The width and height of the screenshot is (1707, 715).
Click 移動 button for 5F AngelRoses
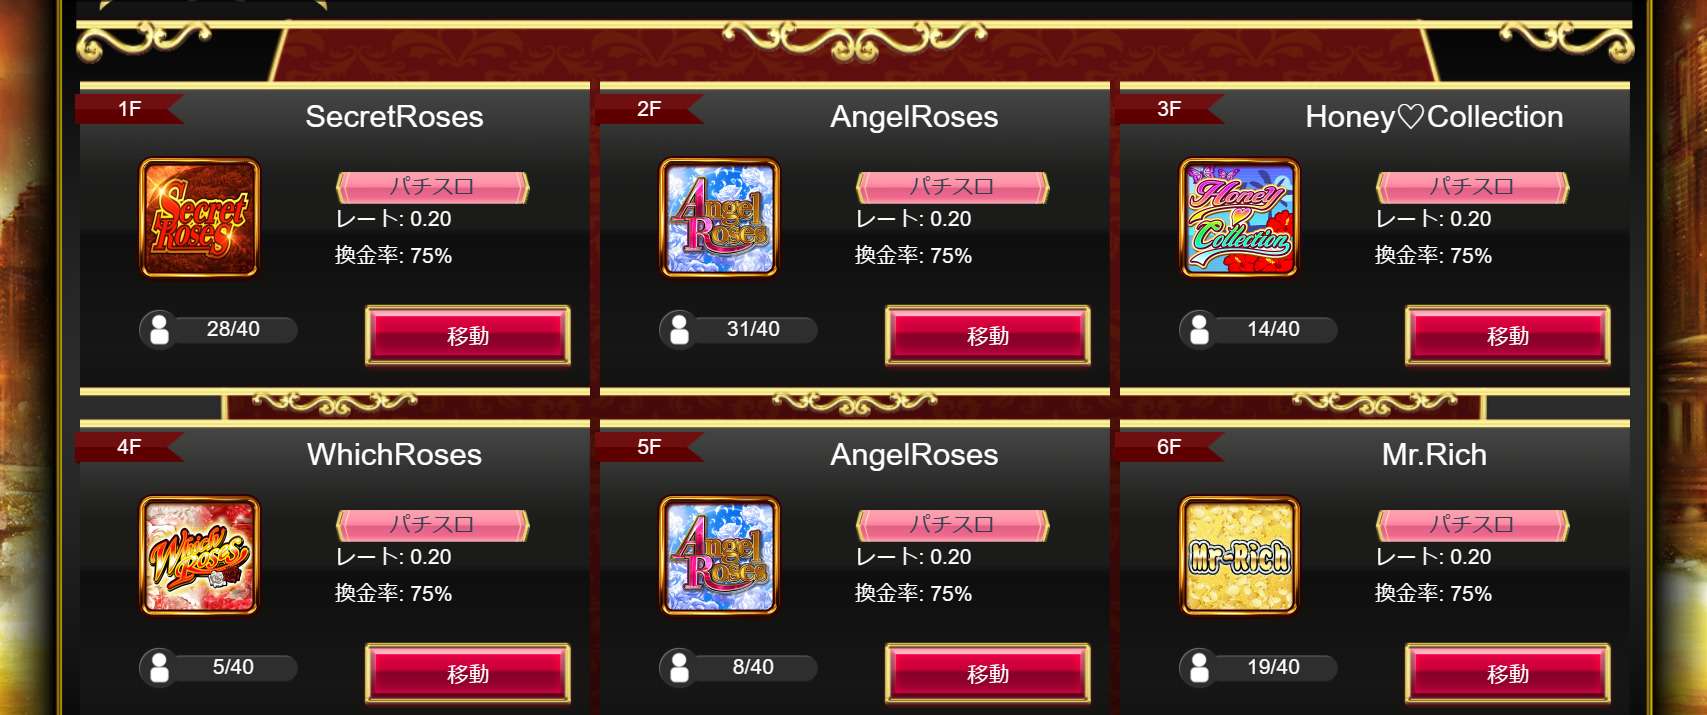pos(988,673)
